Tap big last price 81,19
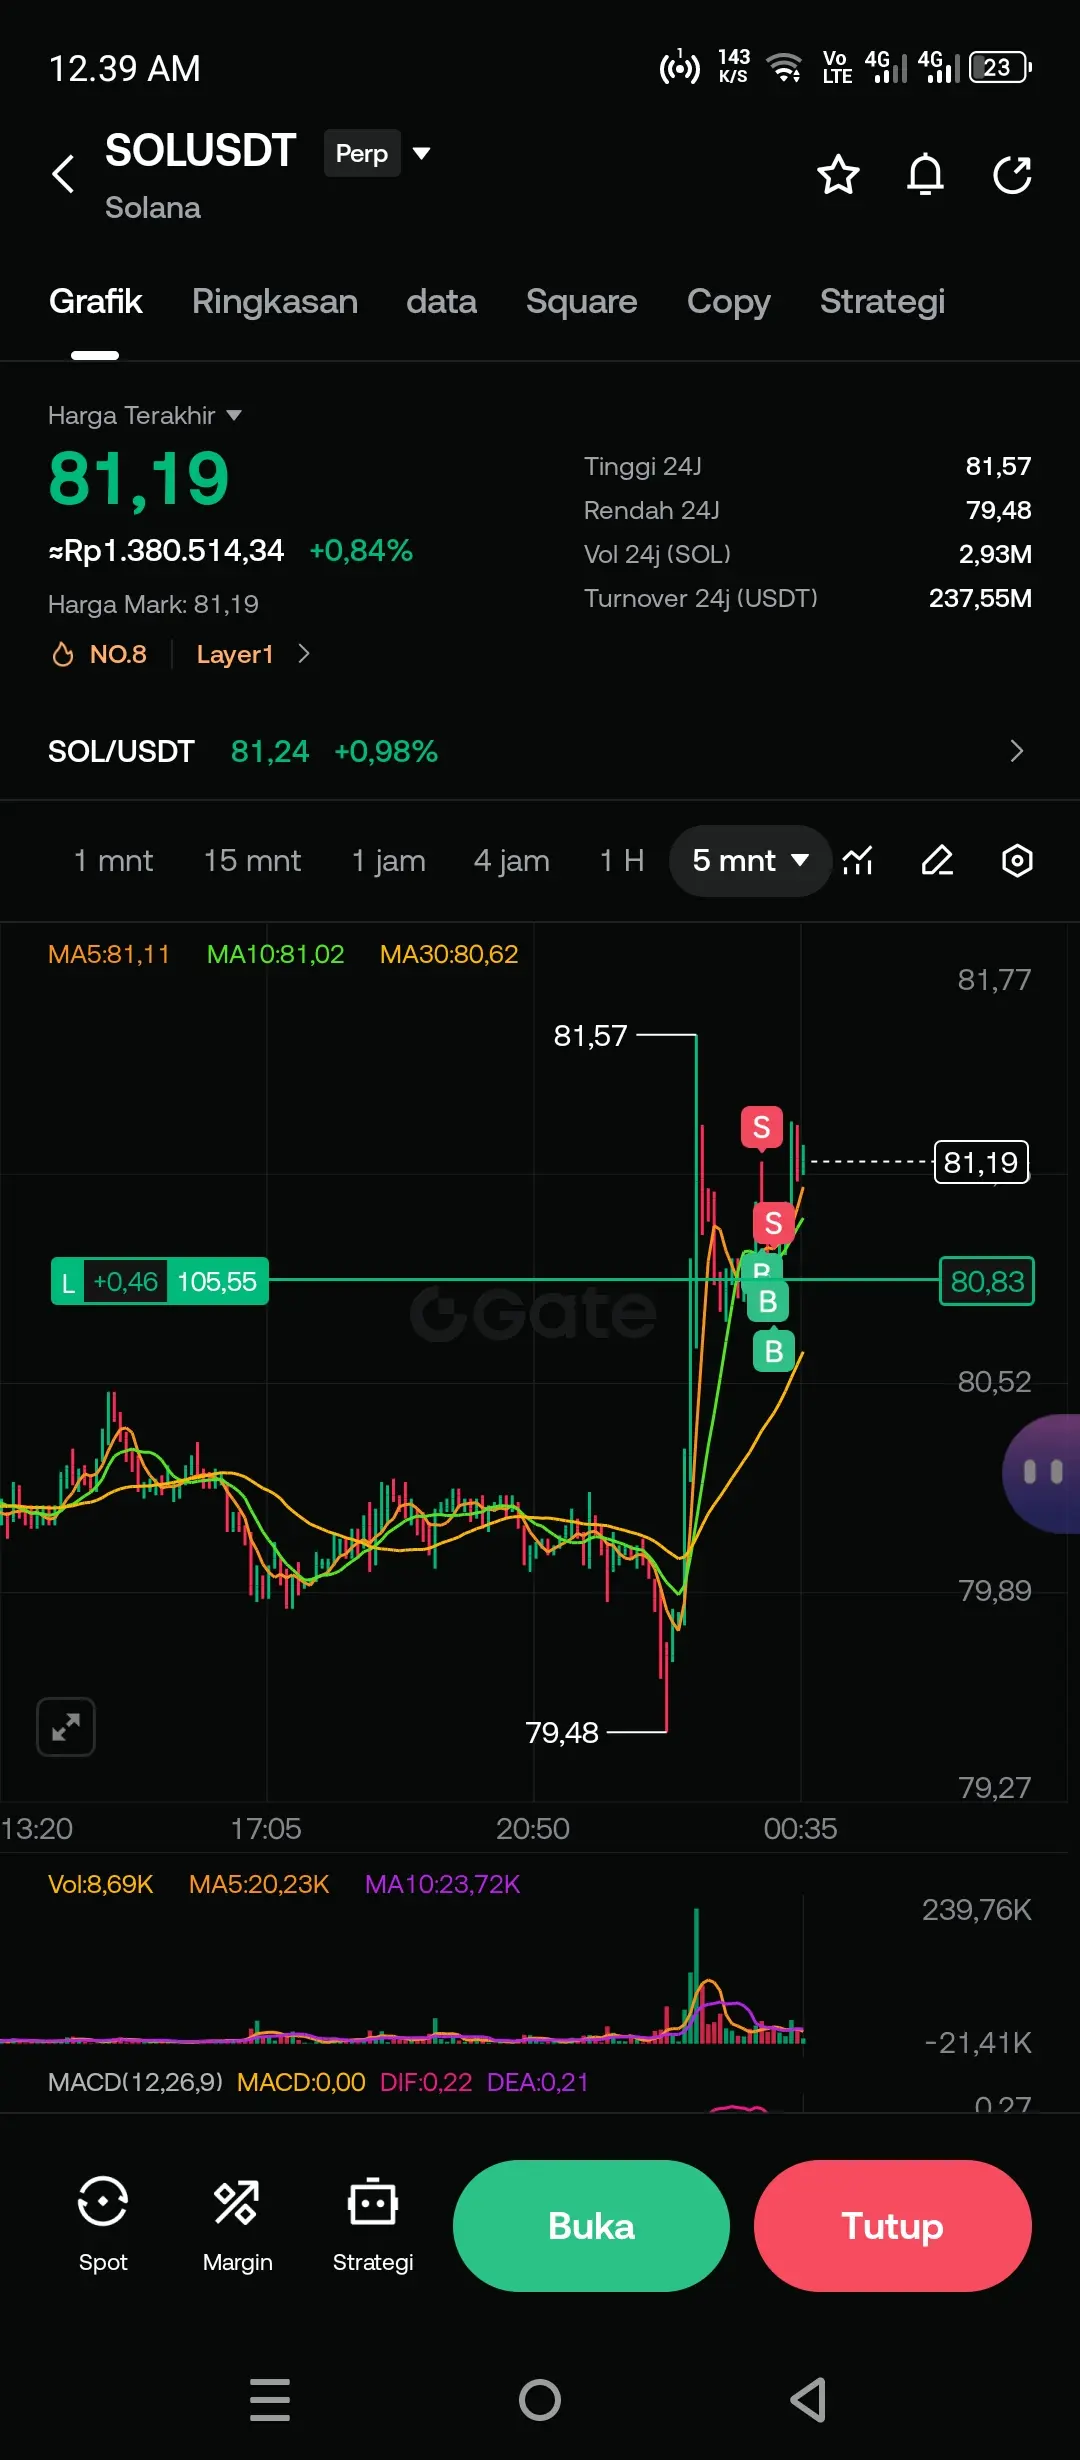The width and height of the screenshot is (1080, 2460). [139, 478]
